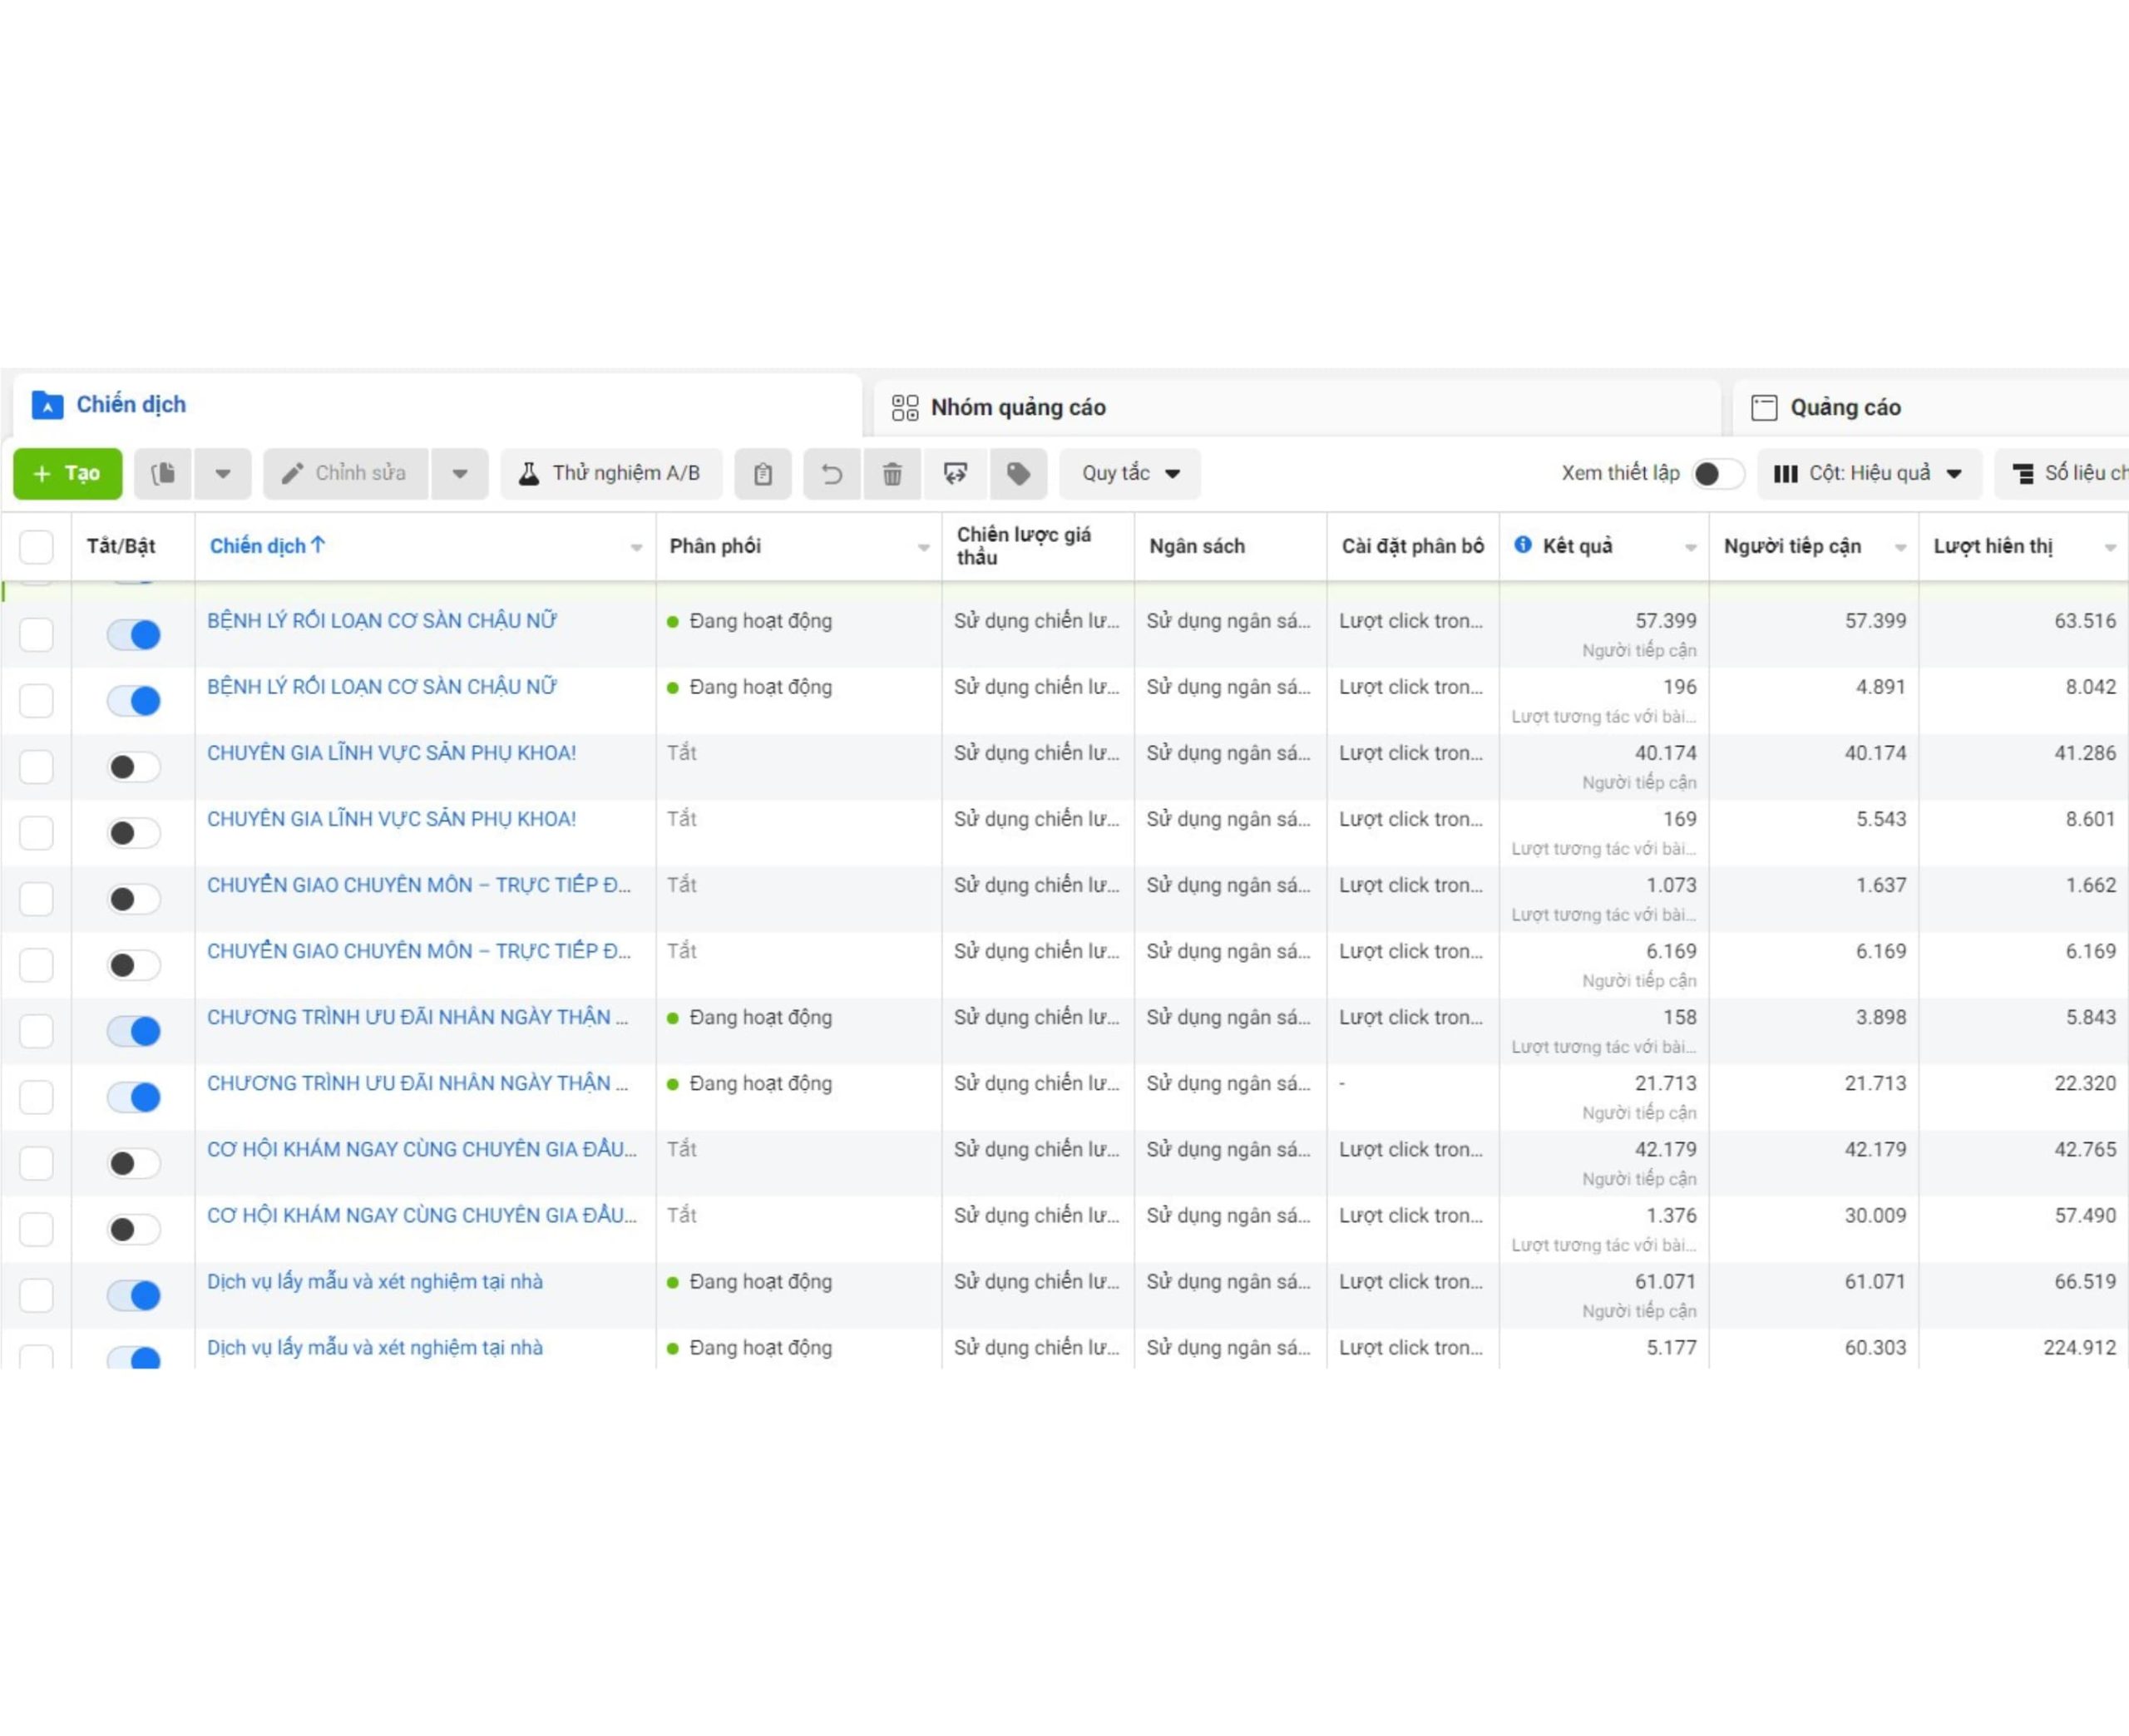The image size is (2129, 1736).
Task: Open the Quy tắc dropdown
Action: coord(1130,473)
